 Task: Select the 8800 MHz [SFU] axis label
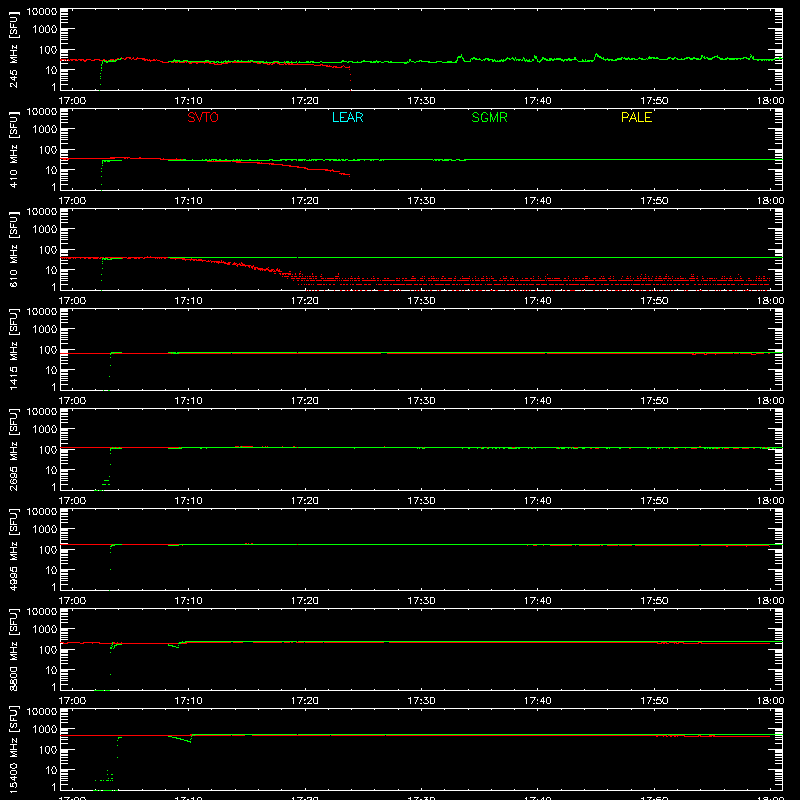(13, 649)
